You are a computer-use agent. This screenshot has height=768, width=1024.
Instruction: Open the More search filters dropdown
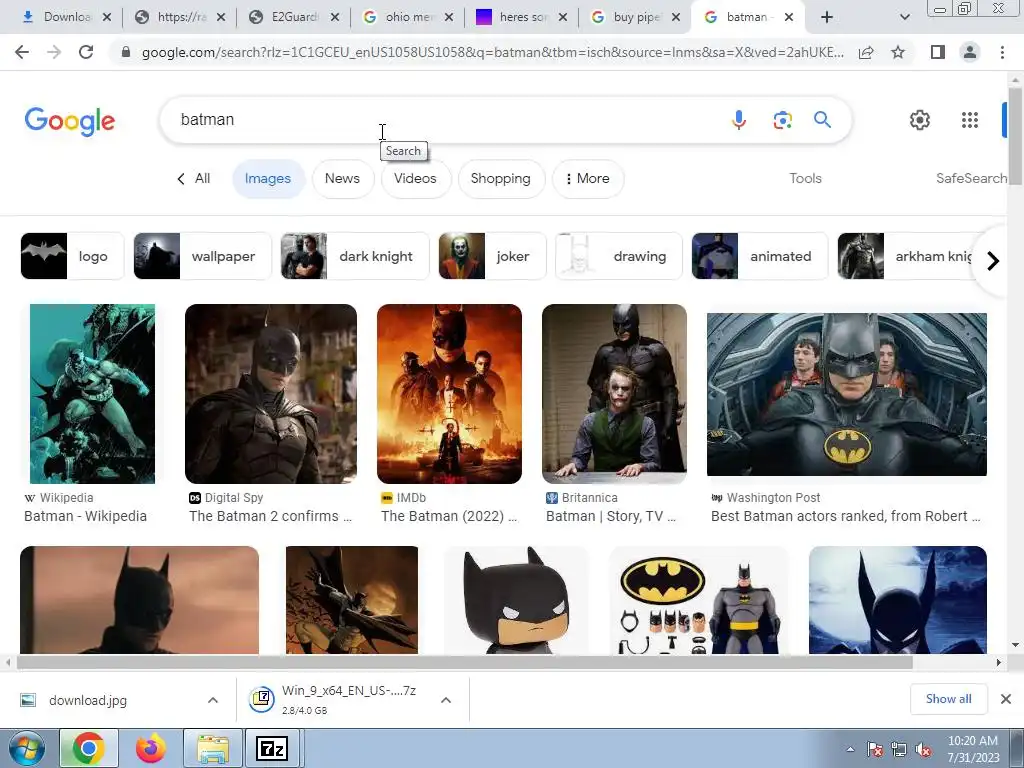pyautogui.click(x=588, y=179)
